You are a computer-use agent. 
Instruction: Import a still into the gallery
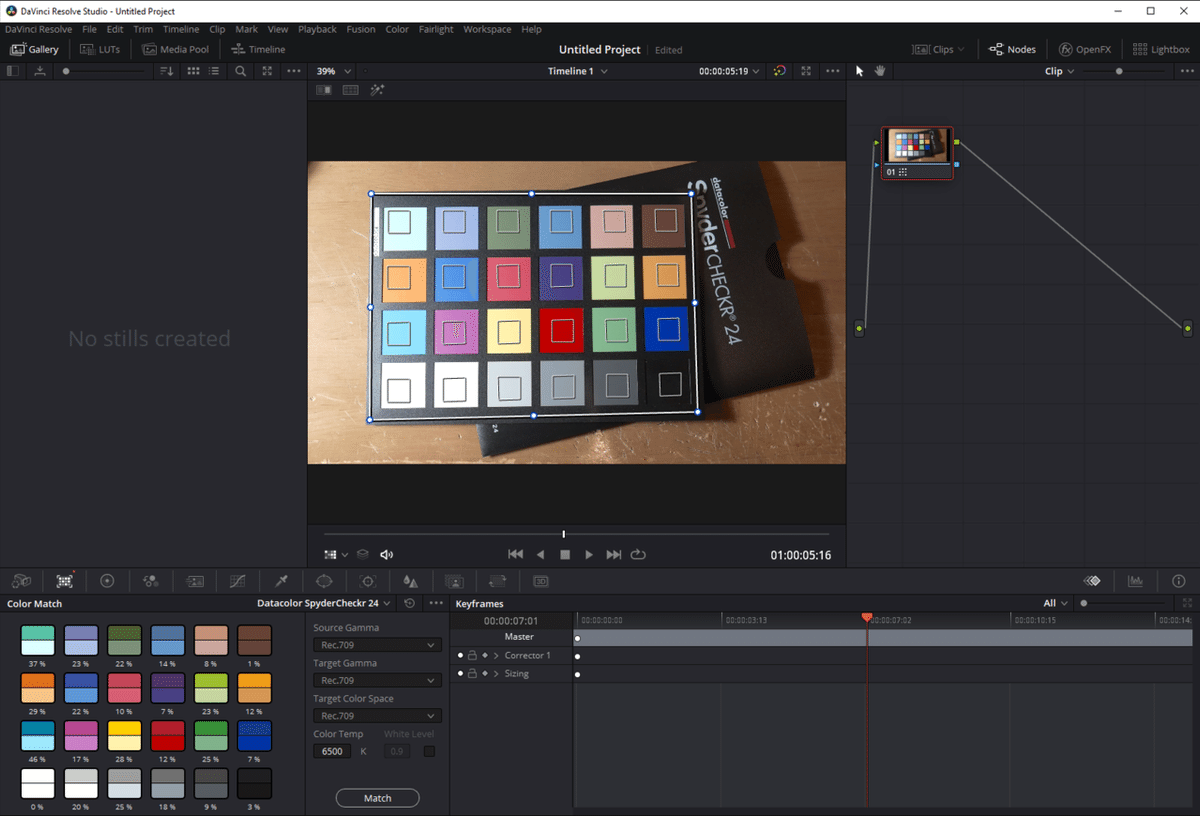40,71
